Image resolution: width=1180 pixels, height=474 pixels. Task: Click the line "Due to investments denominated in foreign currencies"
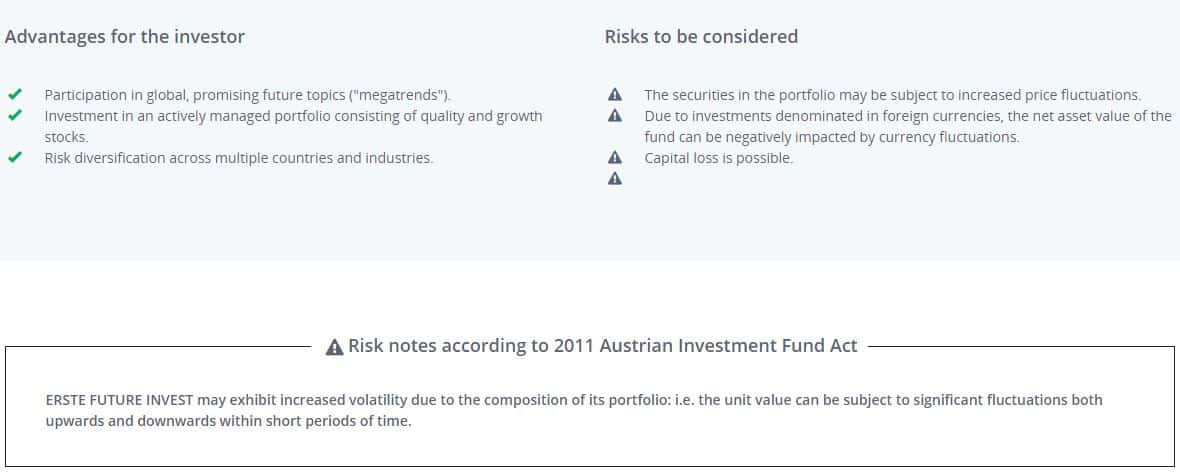click(x=907, y=116)
